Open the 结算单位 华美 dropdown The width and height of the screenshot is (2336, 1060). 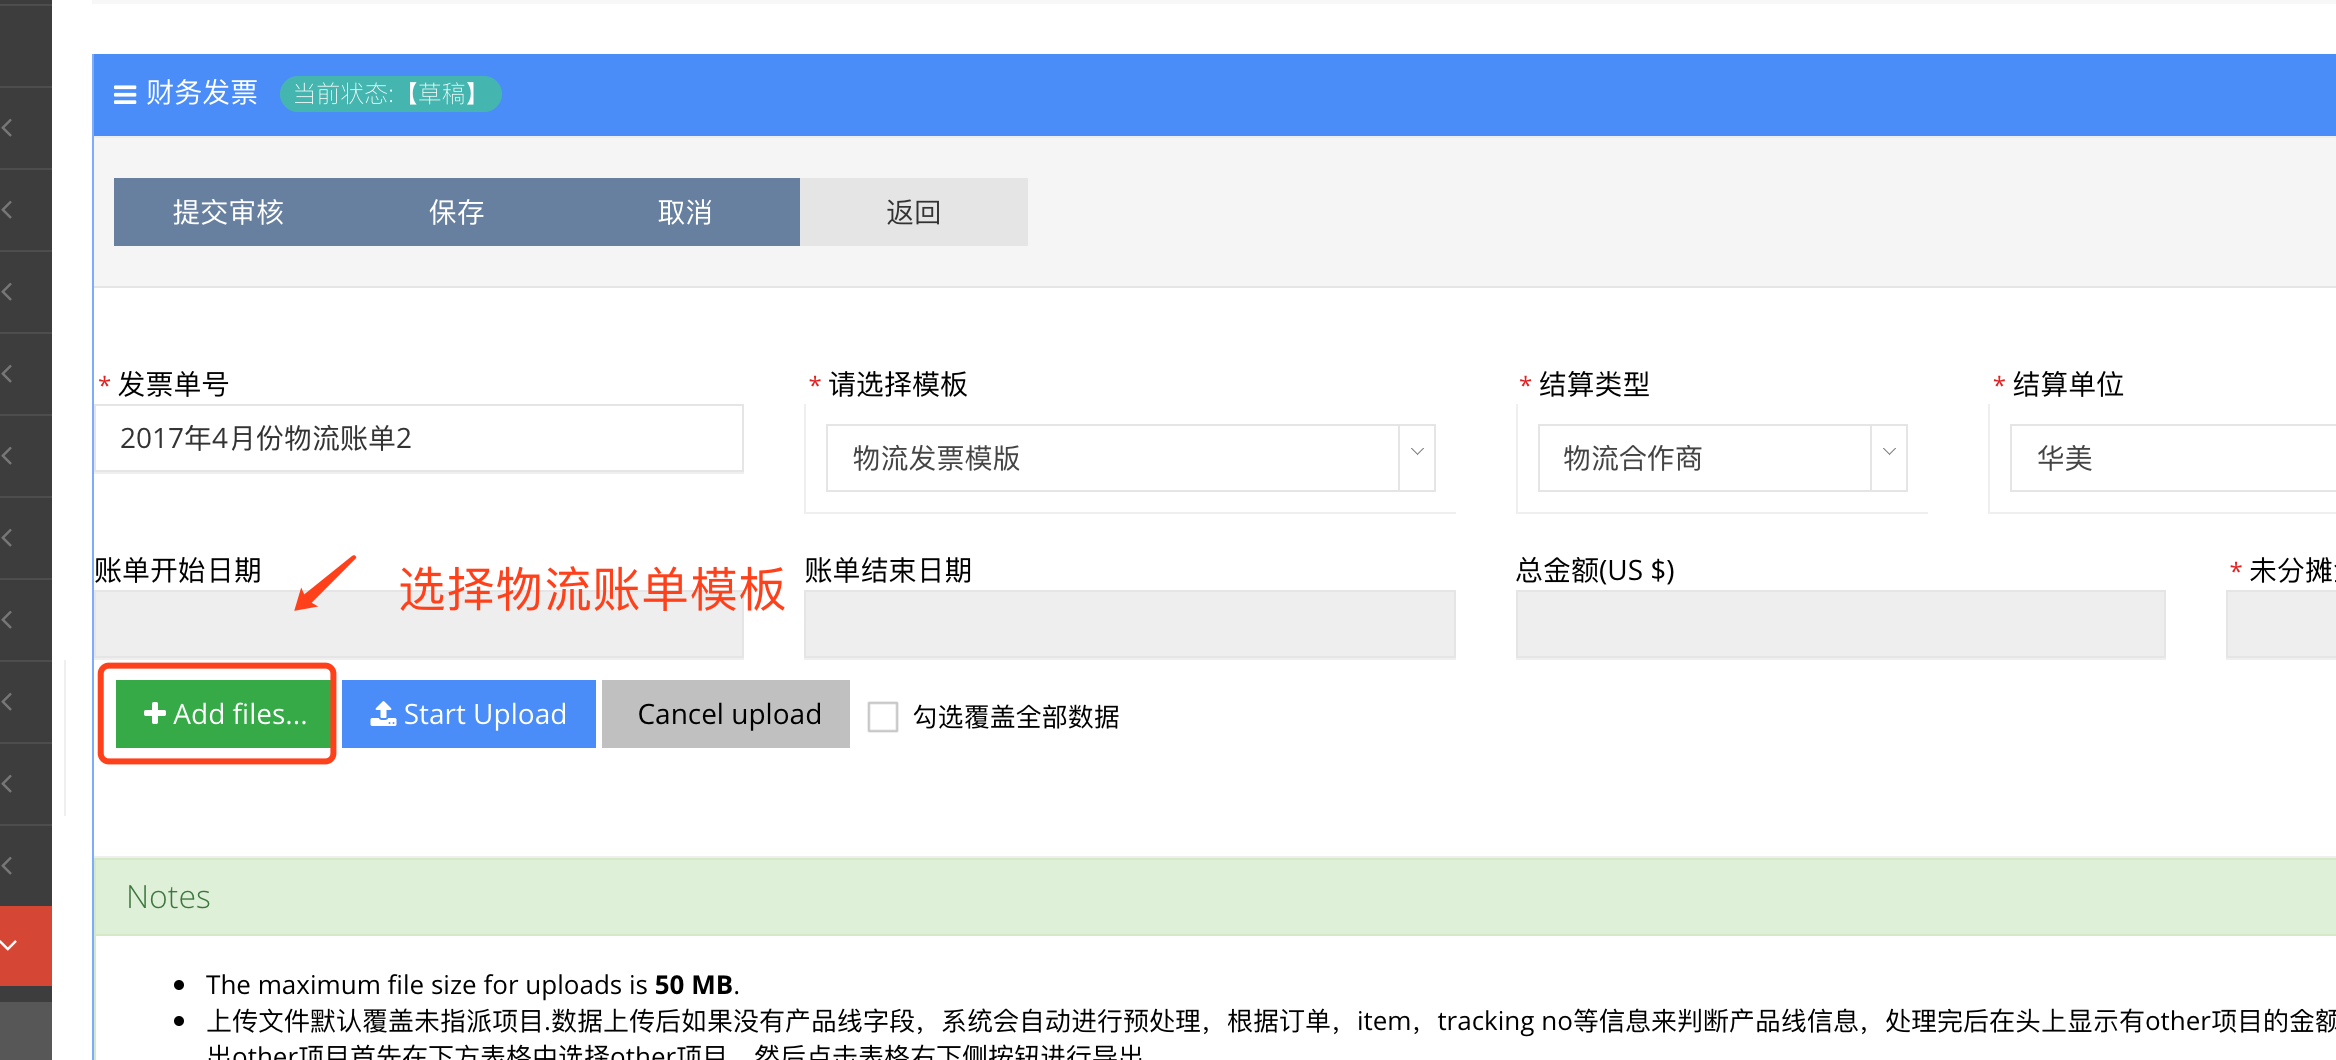coord(2173,458)
